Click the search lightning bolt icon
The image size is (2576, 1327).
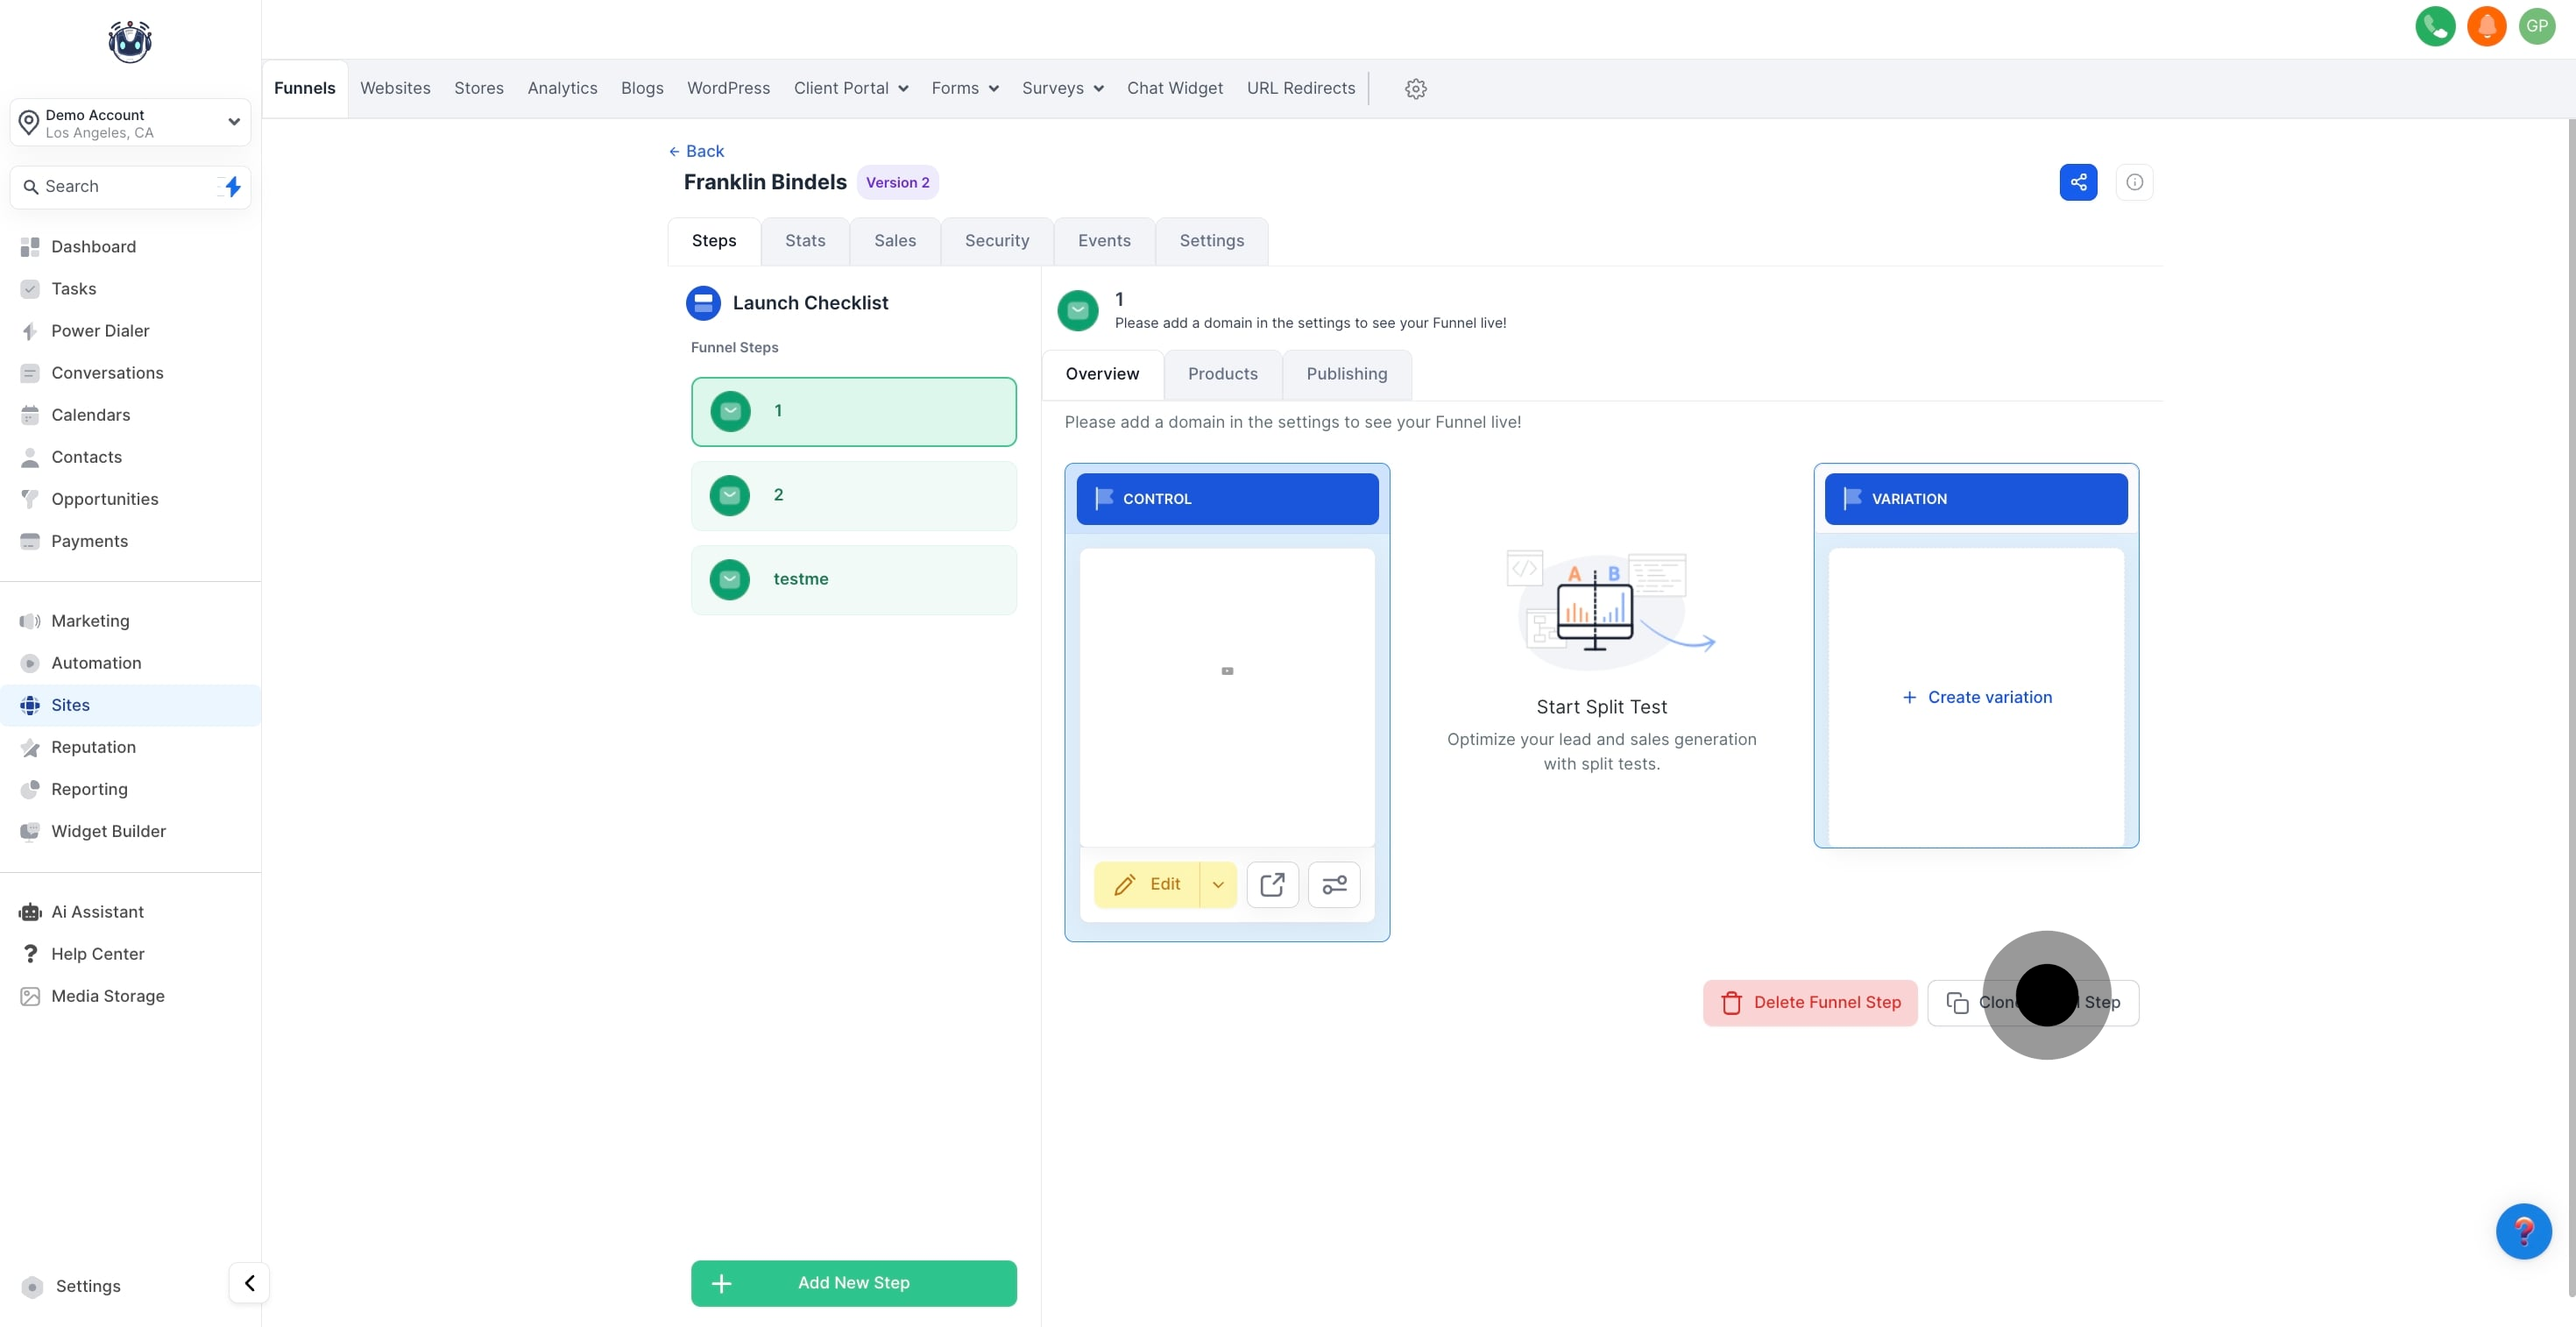tap(232, 187)
